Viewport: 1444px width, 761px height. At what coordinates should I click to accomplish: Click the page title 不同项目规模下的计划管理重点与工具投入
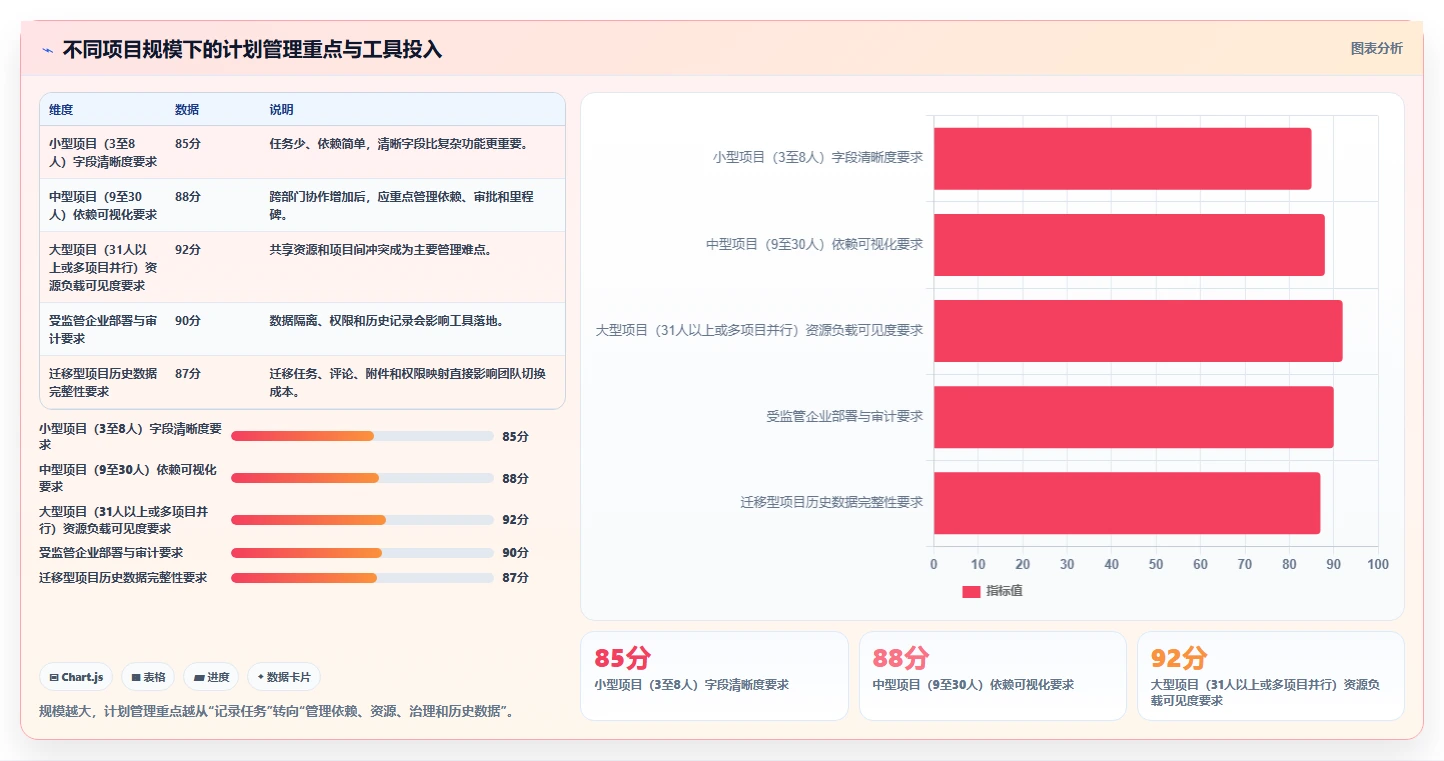pos(252,49)
